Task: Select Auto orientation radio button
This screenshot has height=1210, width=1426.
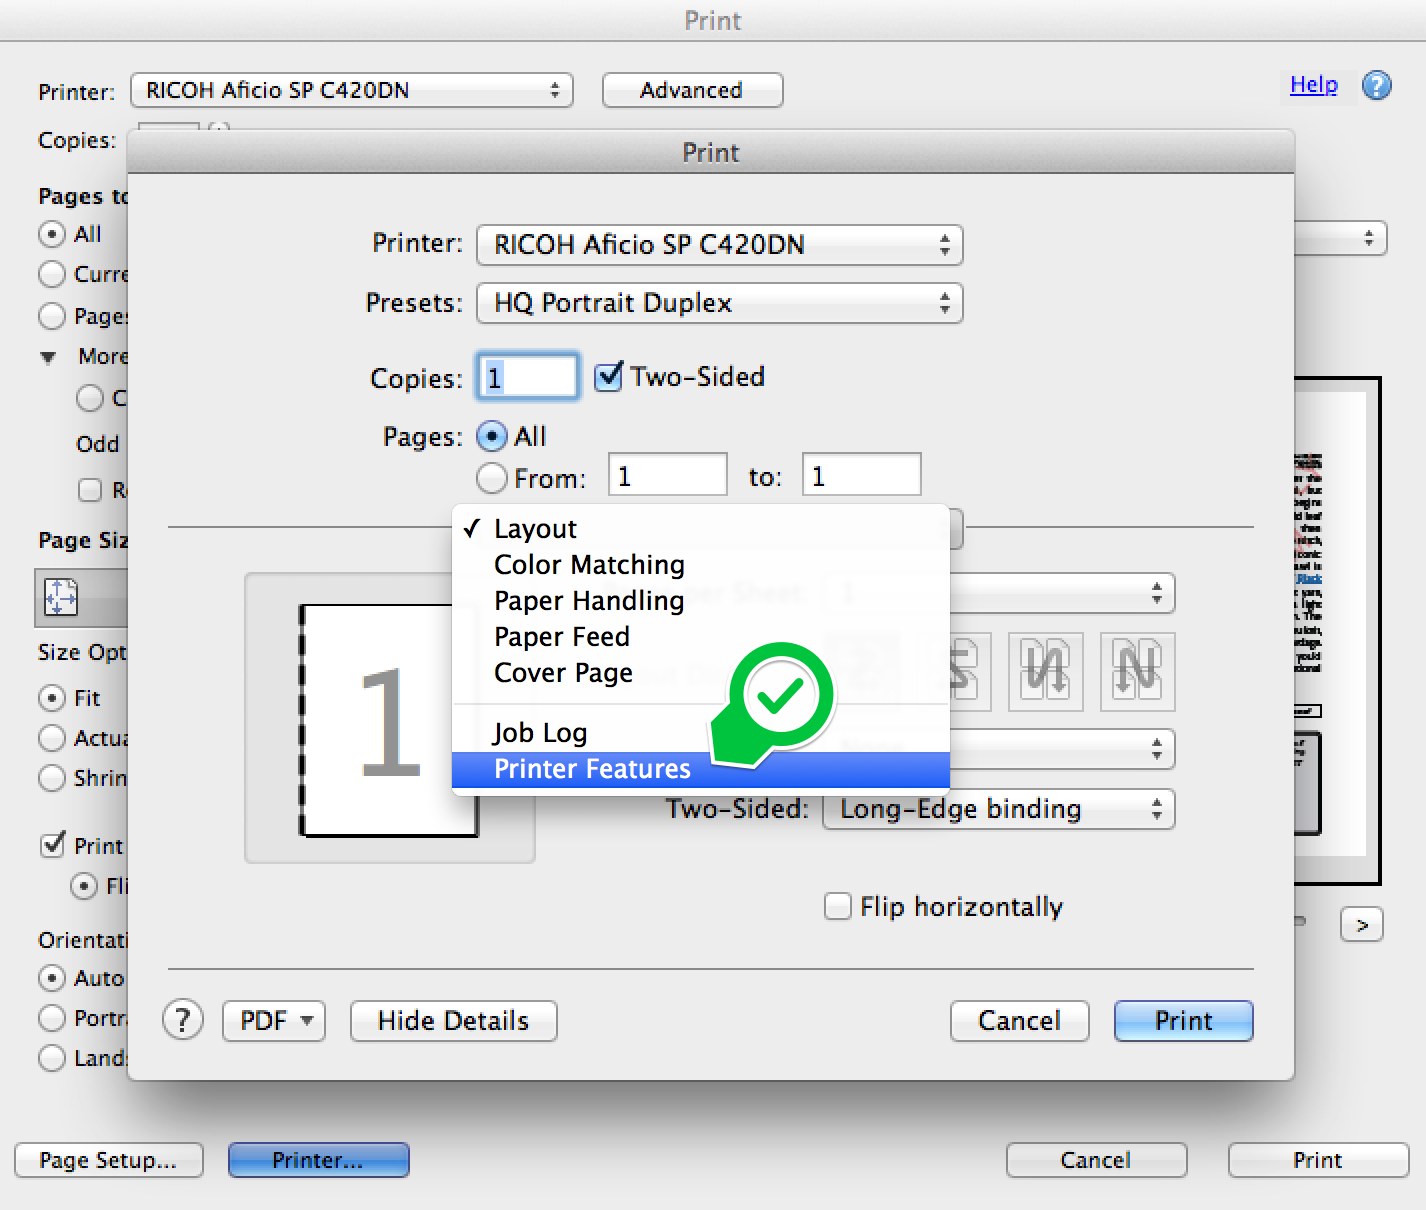Action: tap(52, 978)
